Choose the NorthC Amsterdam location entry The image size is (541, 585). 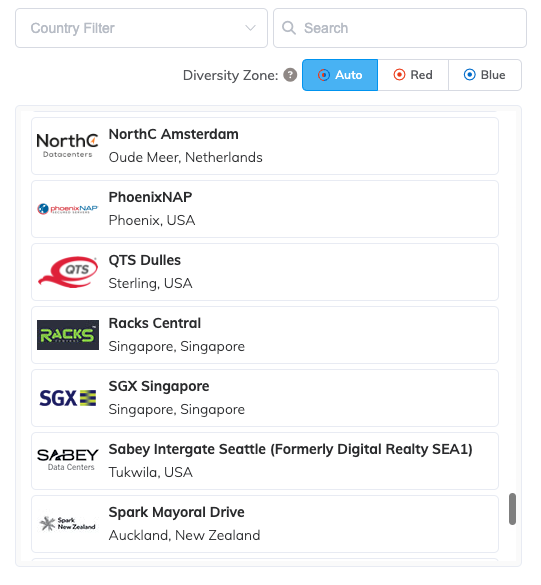tap(265, 146)
